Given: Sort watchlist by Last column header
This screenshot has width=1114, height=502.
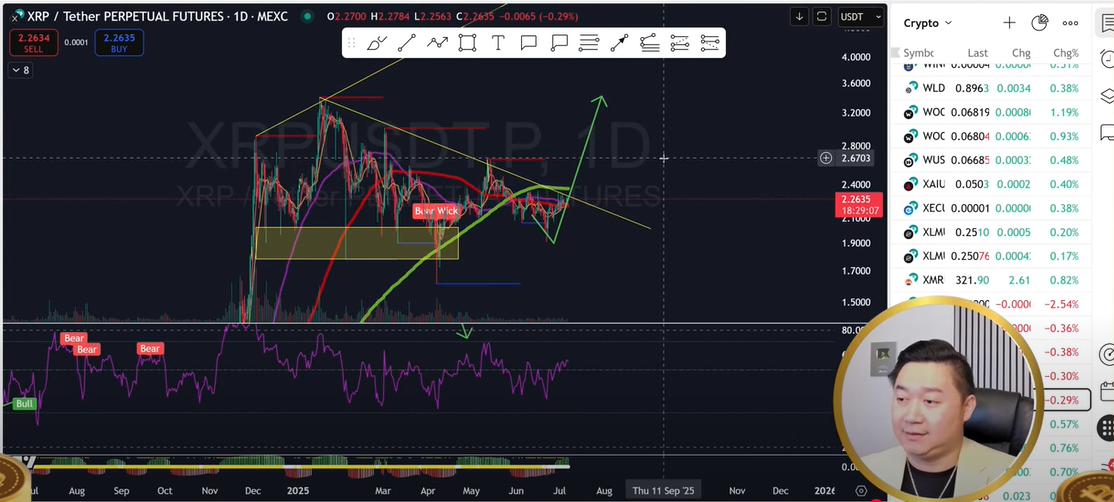Looking at the screenshot, I should tap(977, 53).
